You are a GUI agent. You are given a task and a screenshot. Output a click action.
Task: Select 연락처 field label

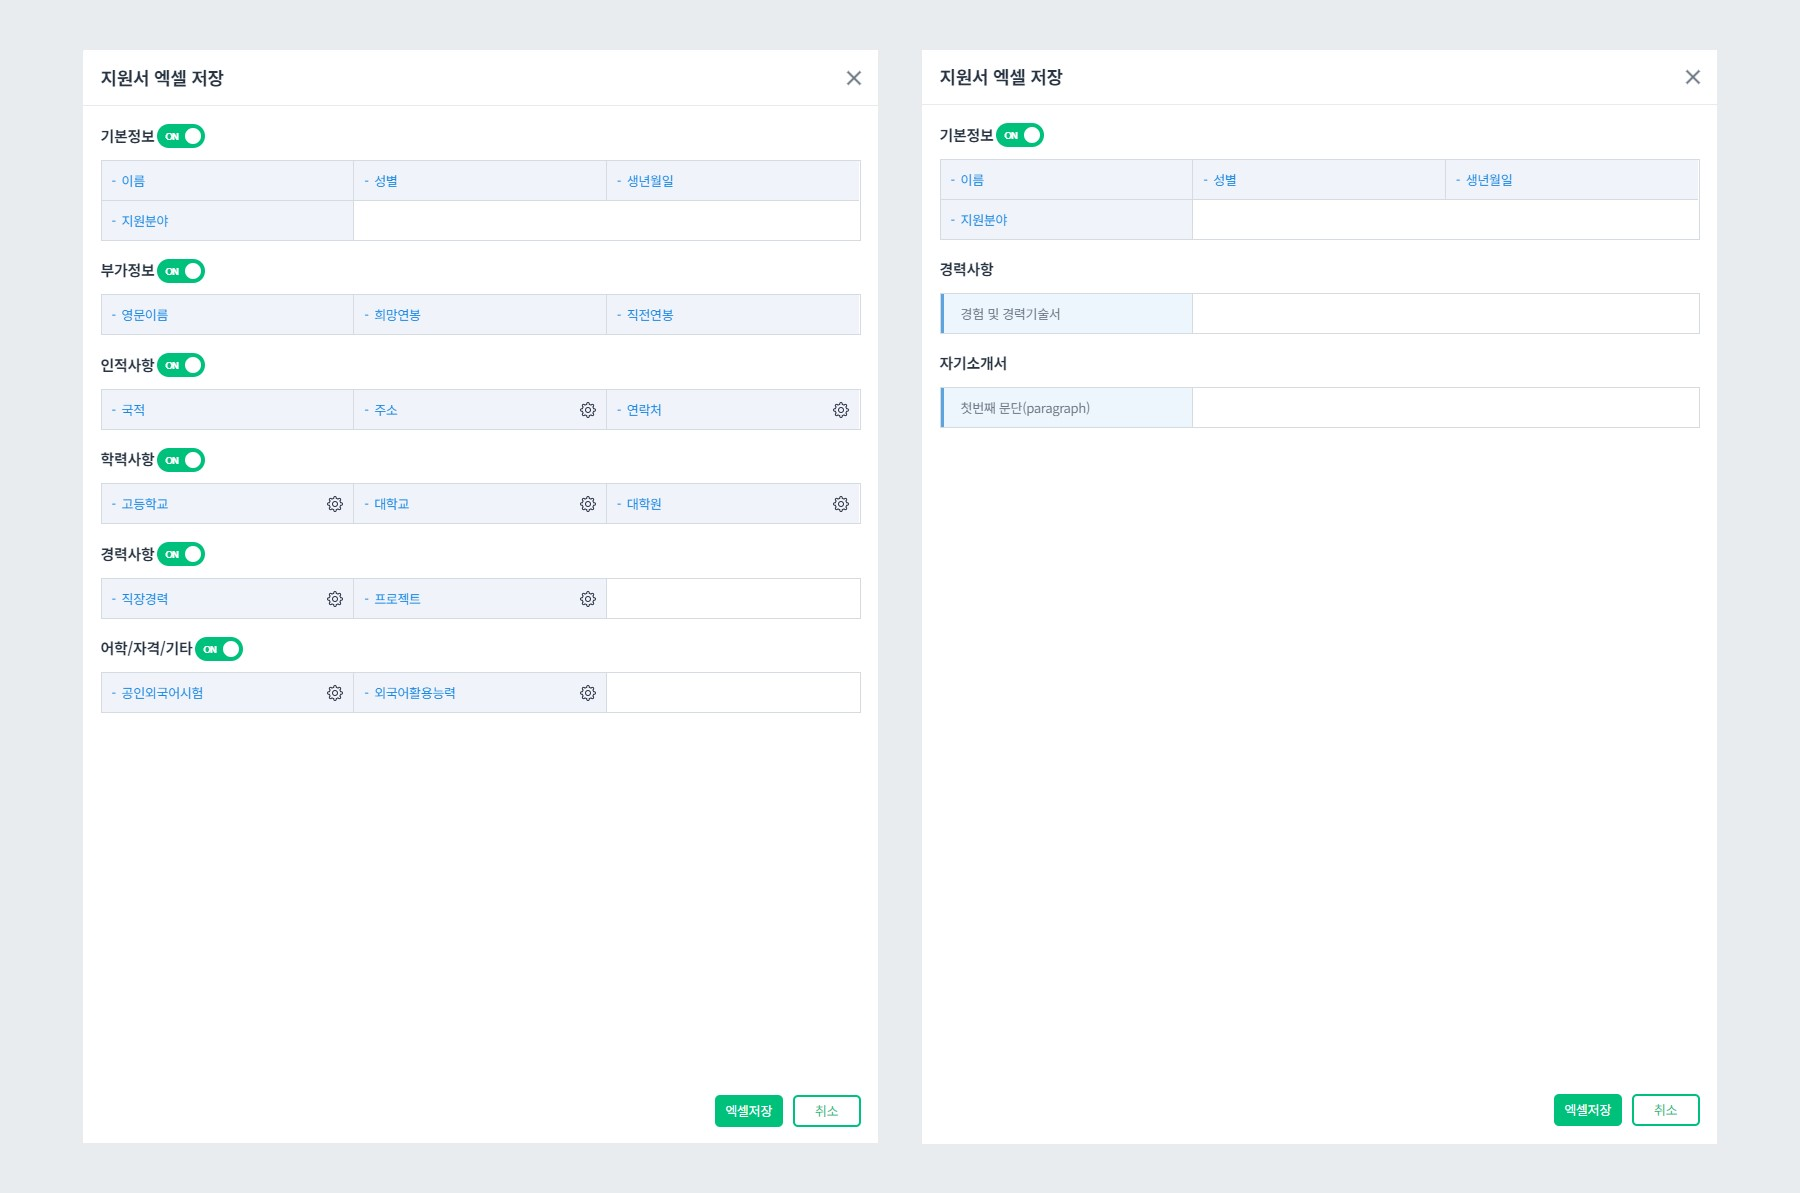pos(644,410)
